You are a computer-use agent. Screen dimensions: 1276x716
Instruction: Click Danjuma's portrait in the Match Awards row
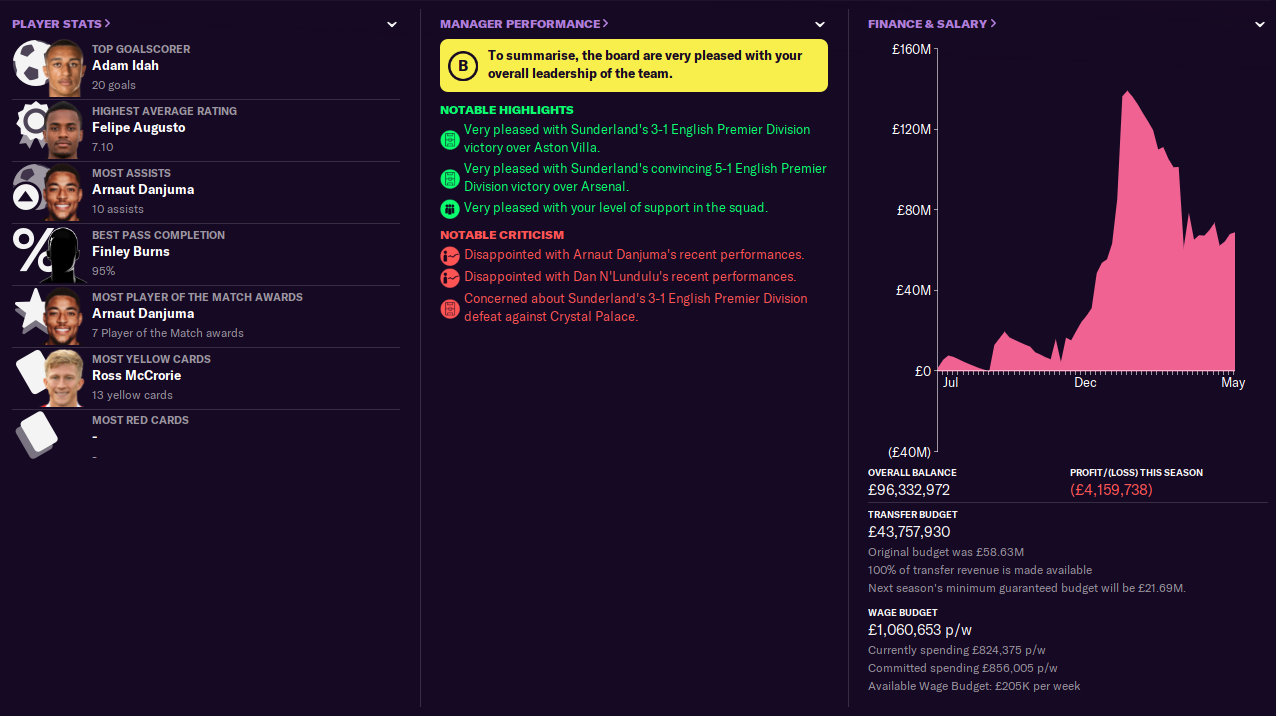[63, 316]
